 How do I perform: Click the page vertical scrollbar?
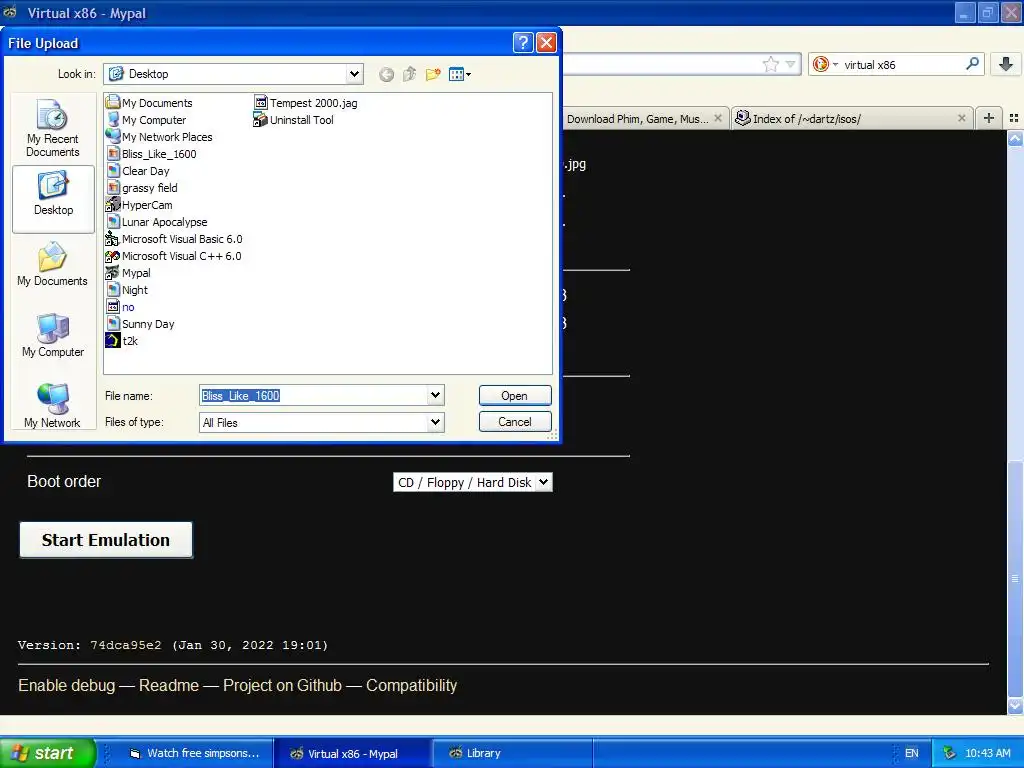pyautogui.click(x=1015, y=579)
